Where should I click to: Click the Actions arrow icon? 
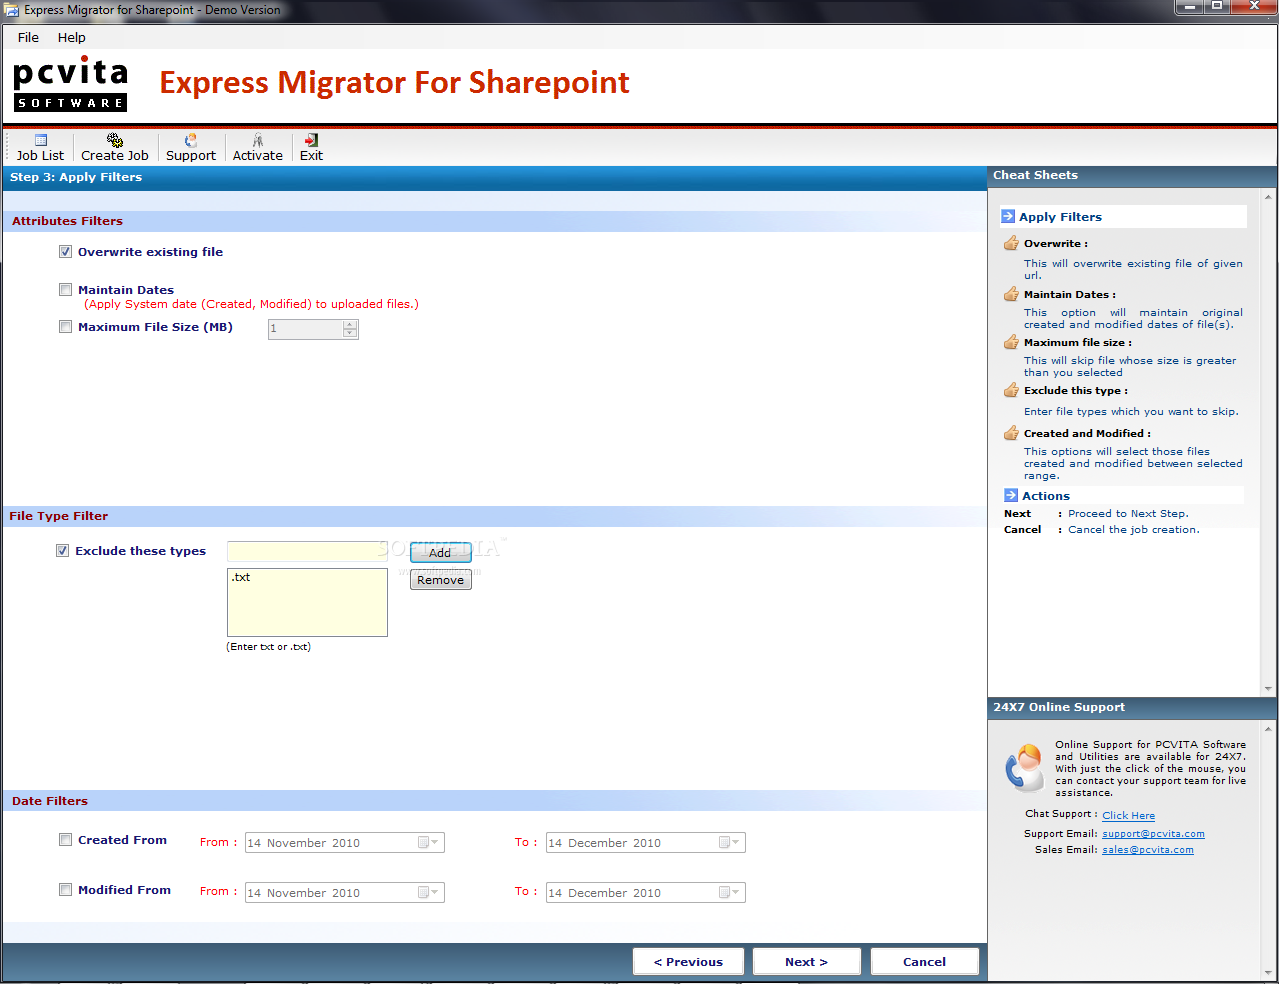1011,495
